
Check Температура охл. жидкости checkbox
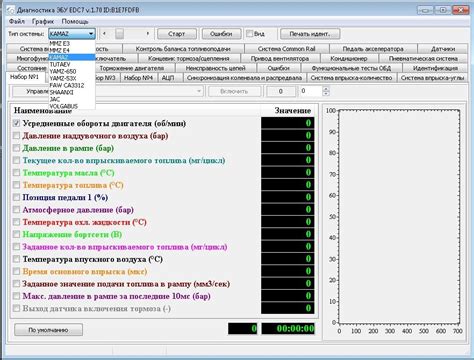click(16, 222)
